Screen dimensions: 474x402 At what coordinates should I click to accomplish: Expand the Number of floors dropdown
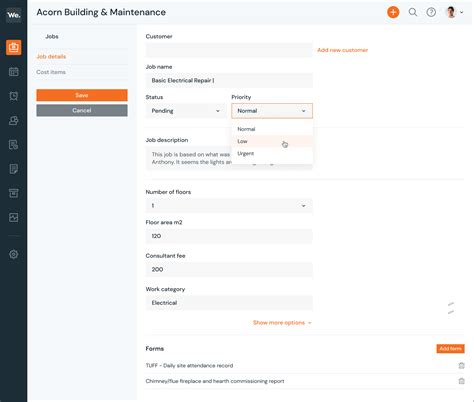[x=229, y=206]
